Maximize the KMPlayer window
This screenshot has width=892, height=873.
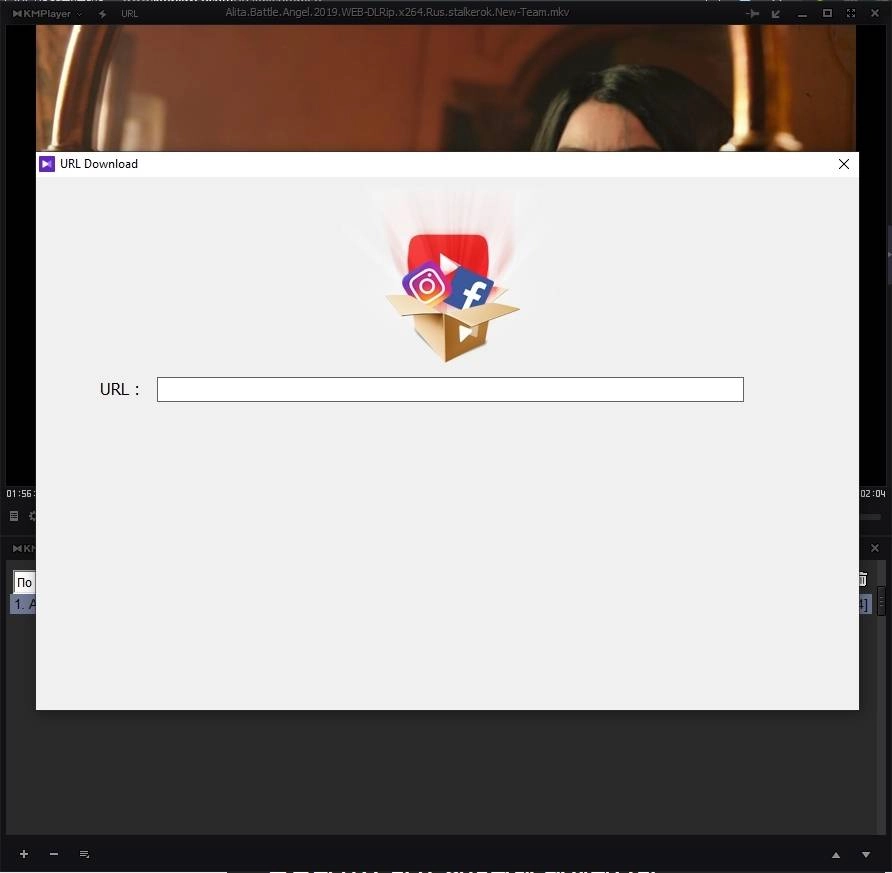pos(827,13)
